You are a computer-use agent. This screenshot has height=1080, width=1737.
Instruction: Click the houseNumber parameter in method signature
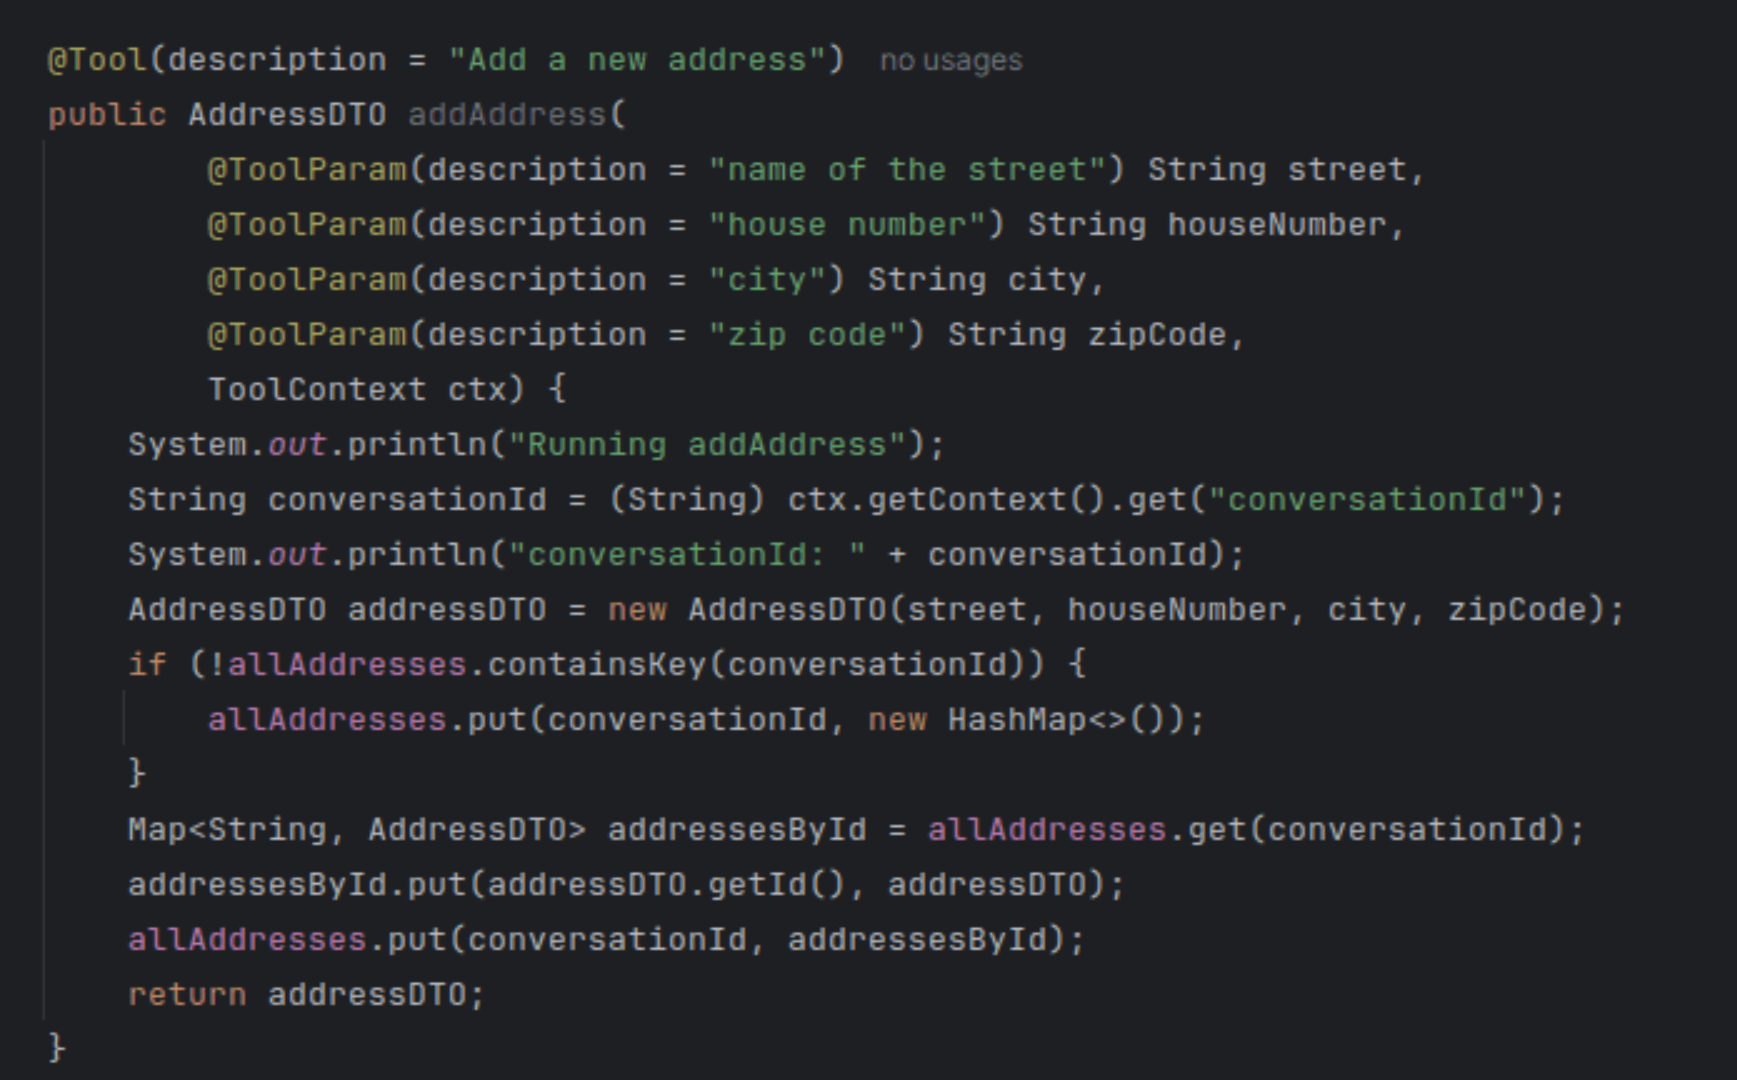point(1276,225)
